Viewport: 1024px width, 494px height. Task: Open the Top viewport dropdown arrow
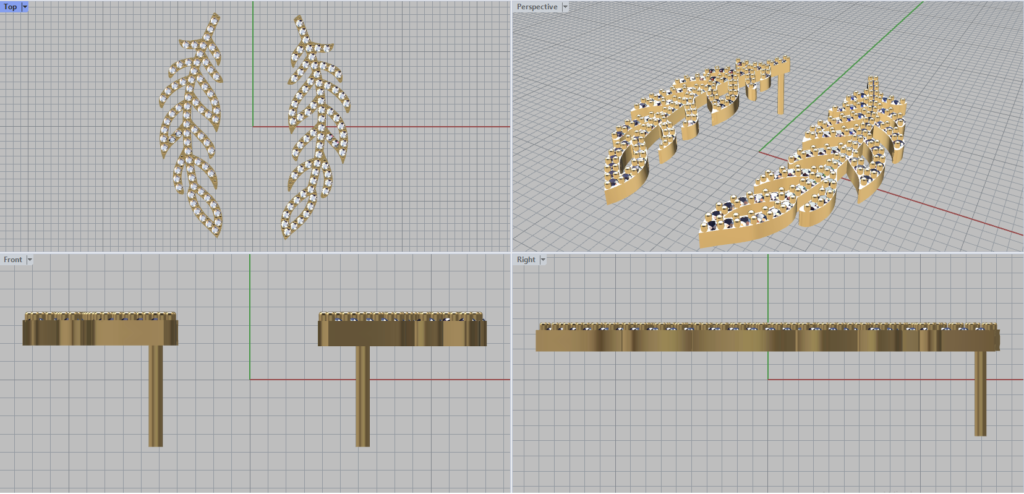pyautogui.click(x=25, y=7)
